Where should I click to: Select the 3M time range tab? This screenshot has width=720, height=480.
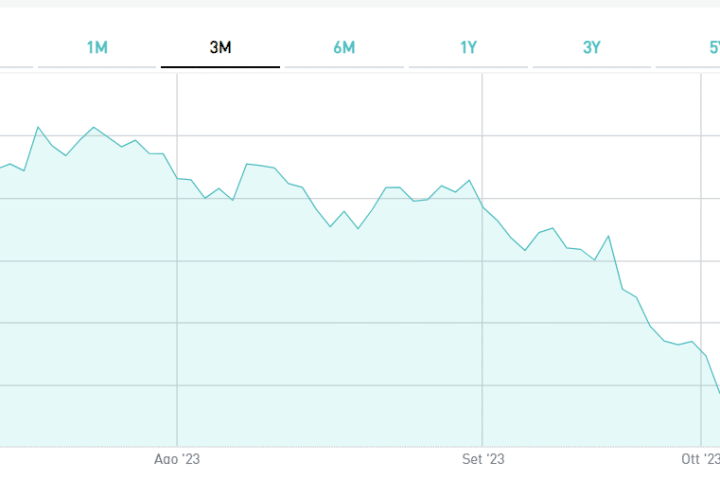pyautogui.click(x=221, y=47)
